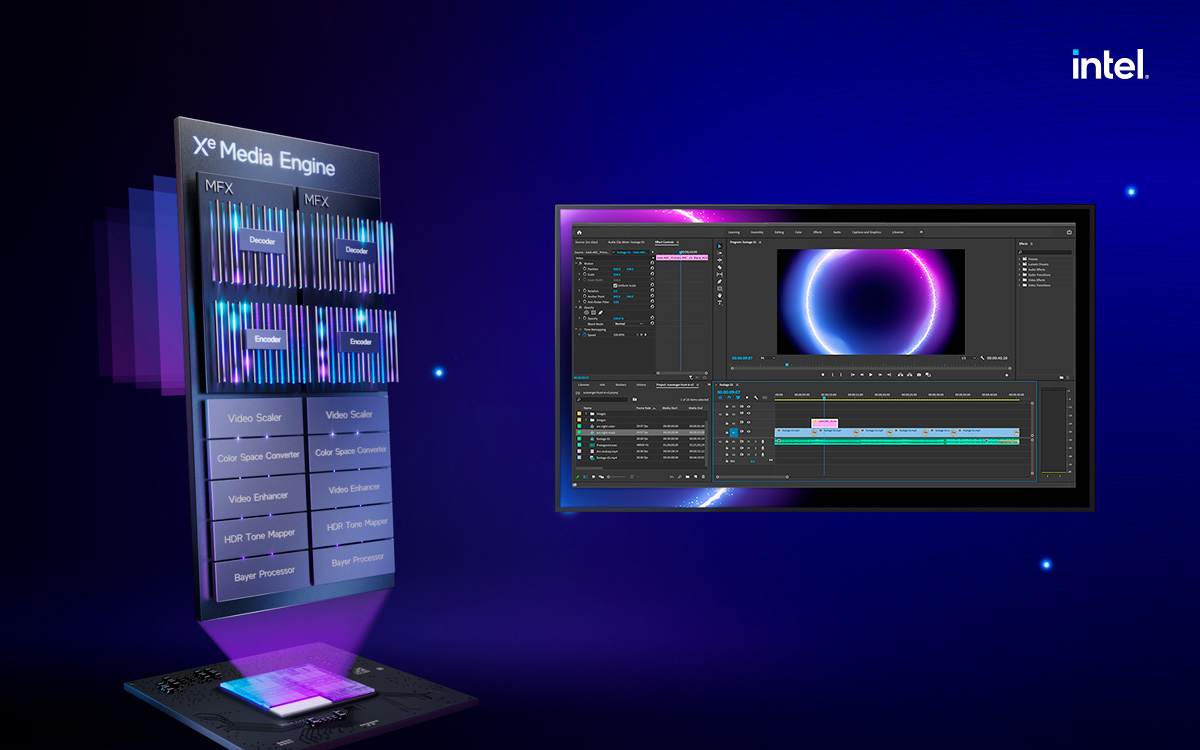Click the Project panel Find magnifier icon
Screen dimensions: 1200x750
[x=680, y=477]
